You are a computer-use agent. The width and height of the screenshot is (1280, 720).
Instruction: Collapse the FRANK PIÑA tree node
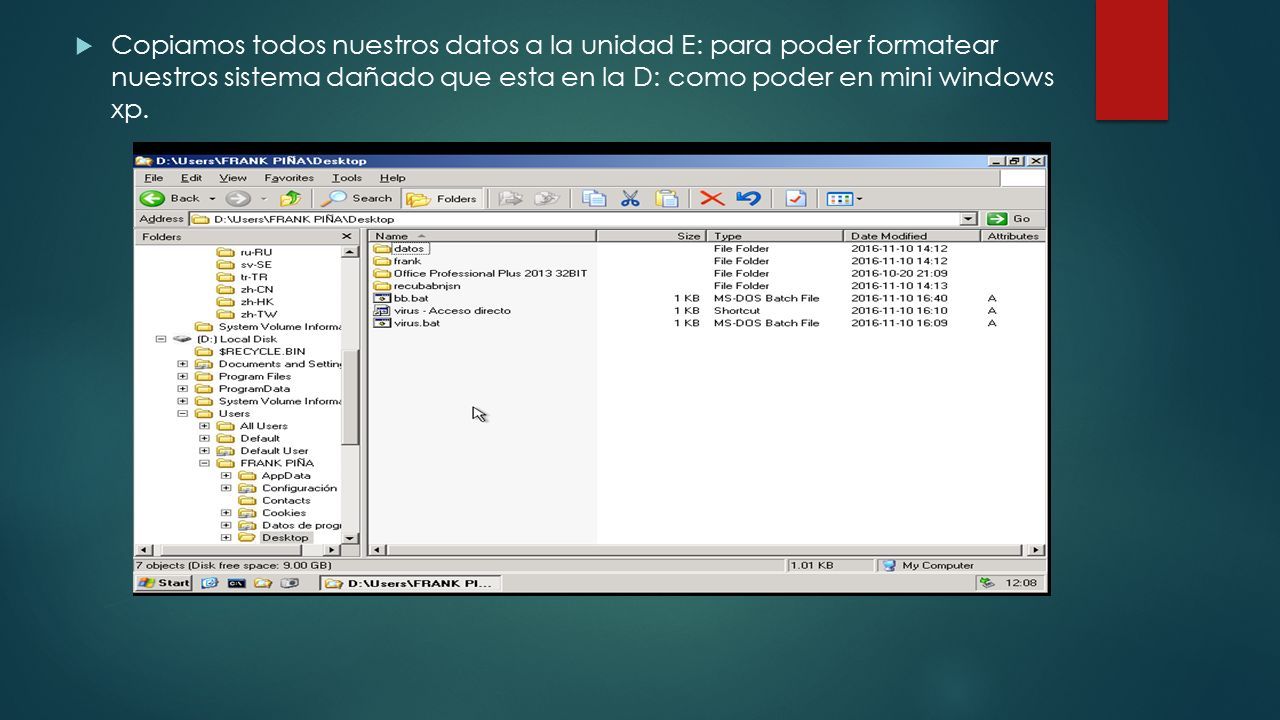pos(204,463)
